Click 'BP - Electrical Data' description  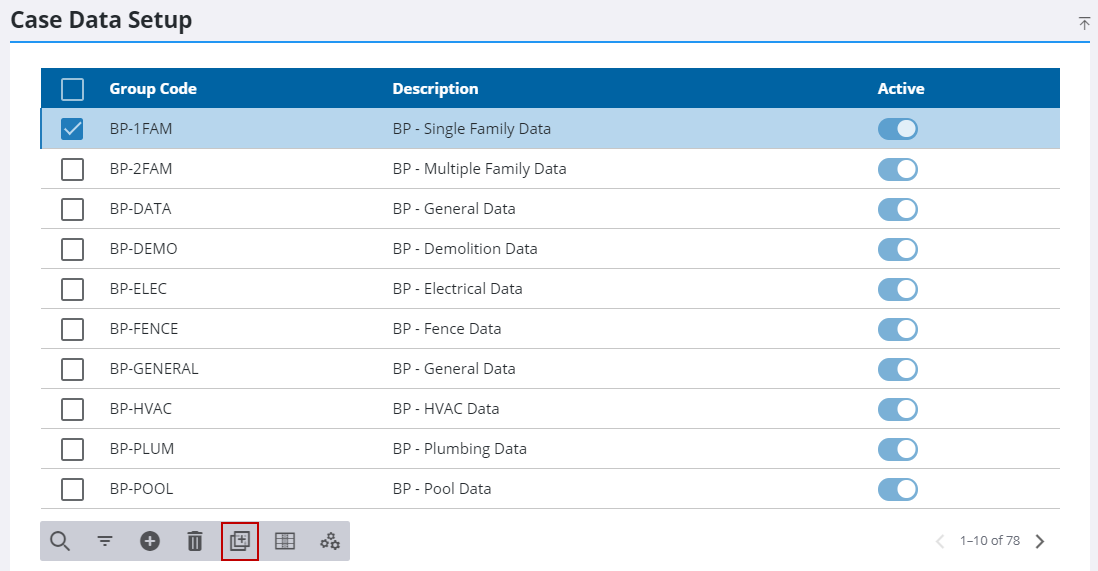(x=457, y=289)
